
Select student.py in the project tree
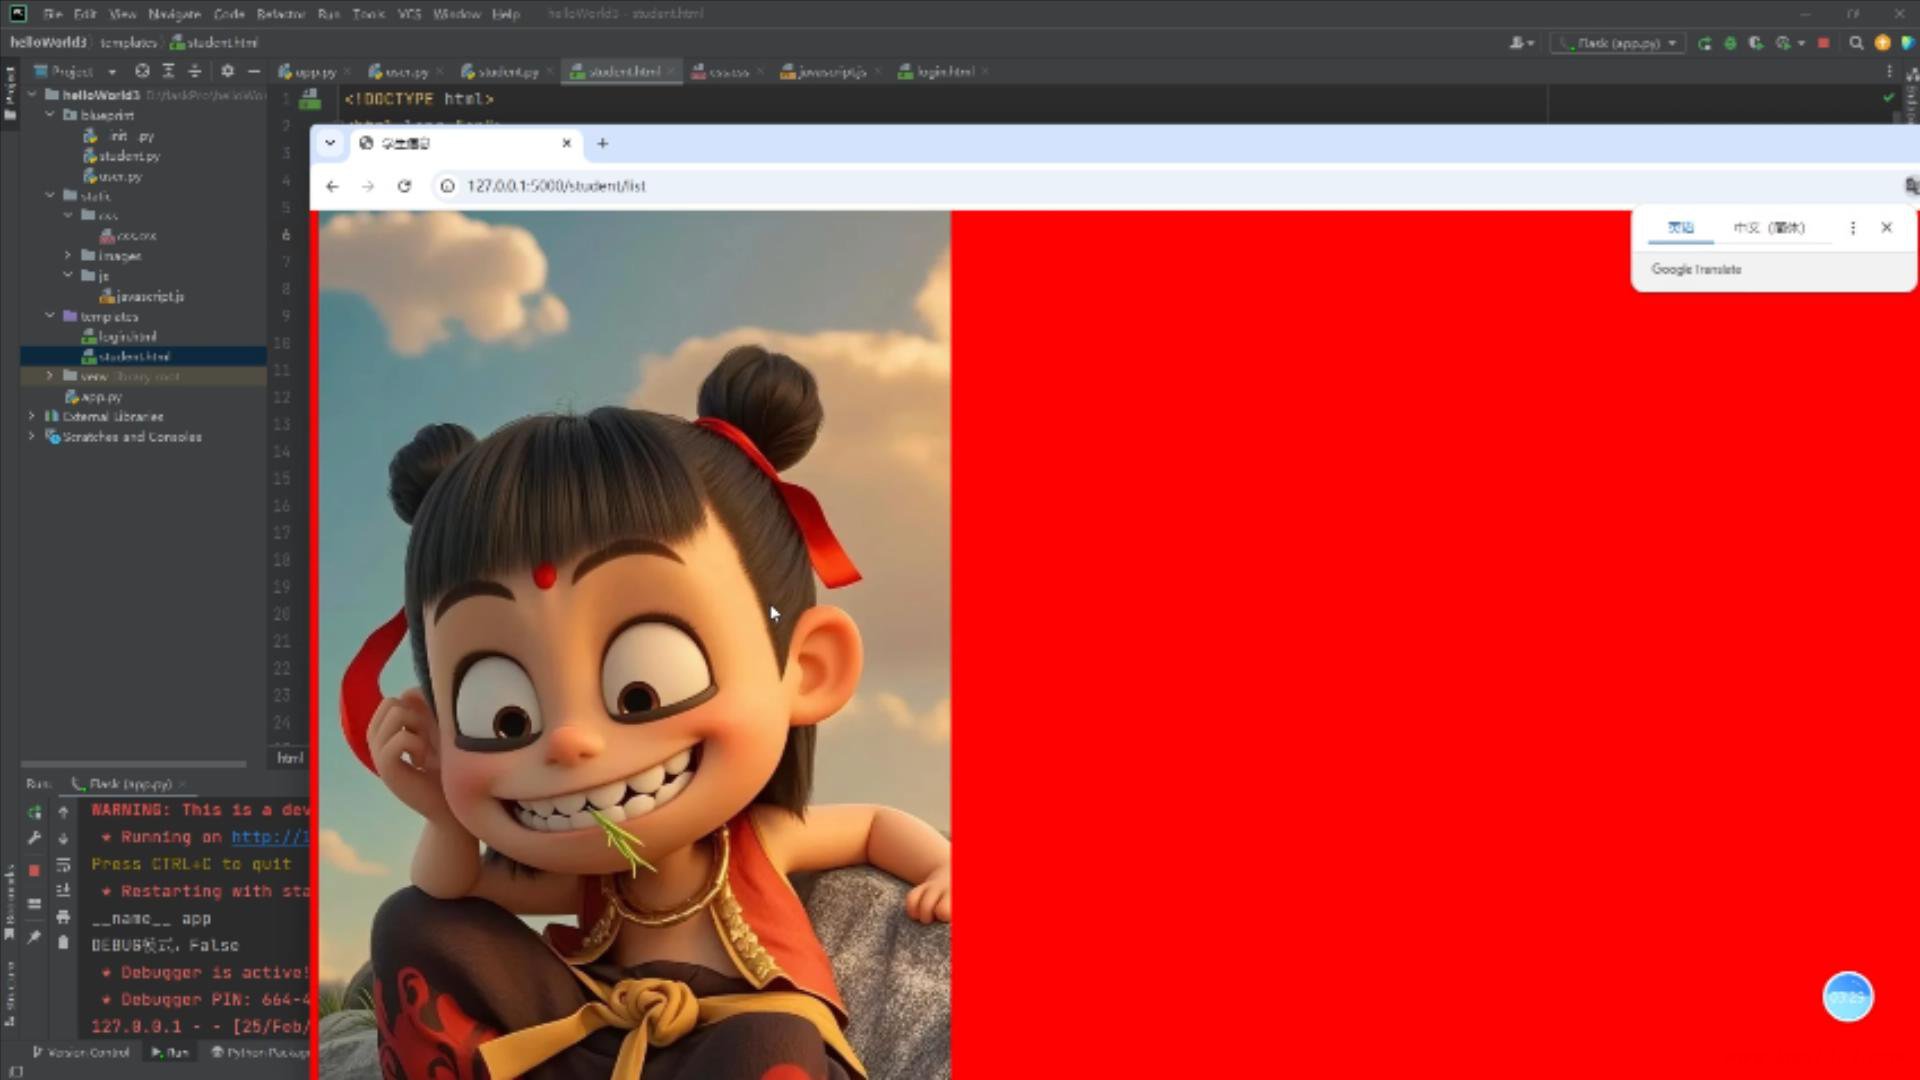tap(121, 156)
